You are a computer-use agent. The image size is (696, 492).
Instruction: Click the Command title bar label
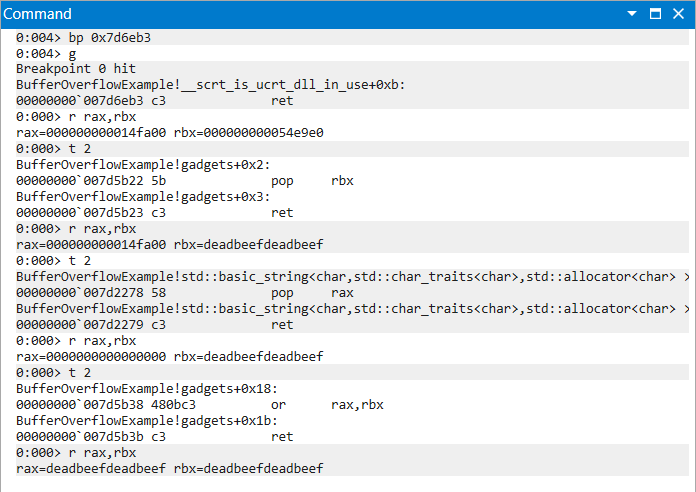click(37, 14)
